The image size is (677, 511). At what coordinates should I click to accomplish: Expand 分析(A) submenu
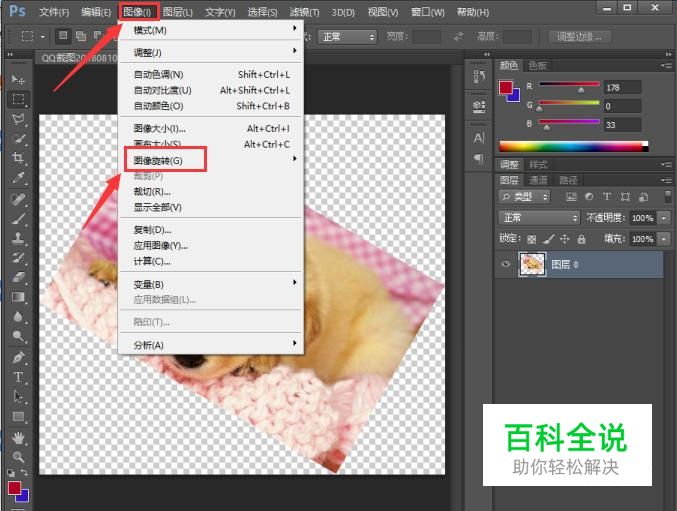[211, 344]
